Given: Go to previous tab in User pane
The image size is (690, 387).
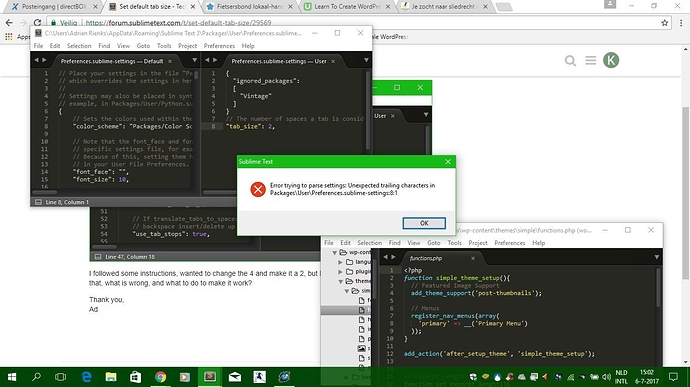Looking at the screenshot, I should click(x=207, y=60).
